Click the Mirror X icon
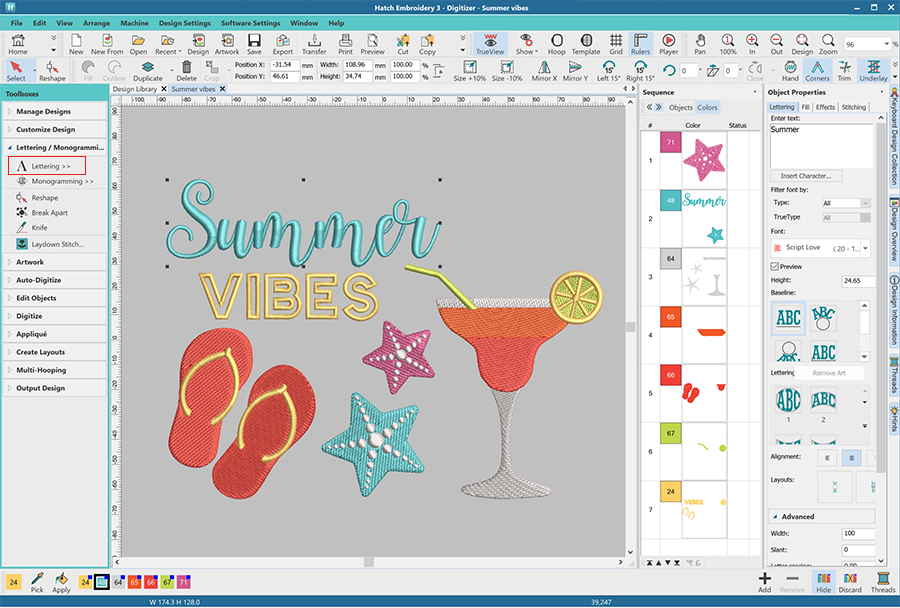 pyautogui.click(x=544, y=71)
